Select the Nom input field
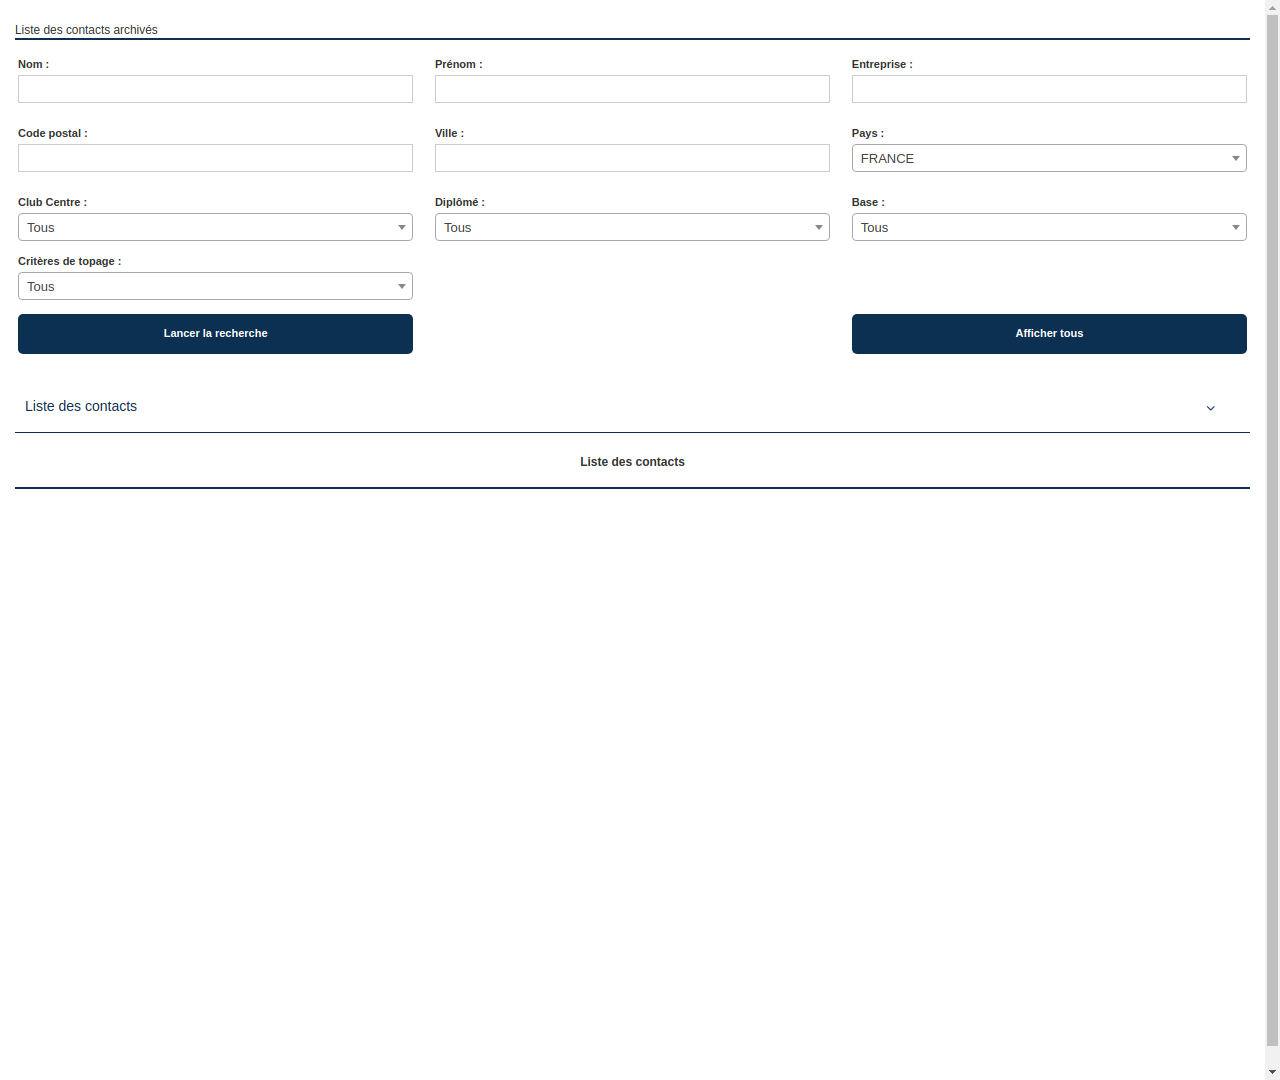 point(215,89)
